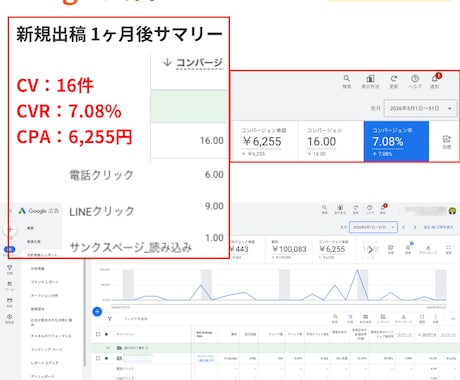
Task: Open the account avatar in the lower window
Action: coord(452,211)
